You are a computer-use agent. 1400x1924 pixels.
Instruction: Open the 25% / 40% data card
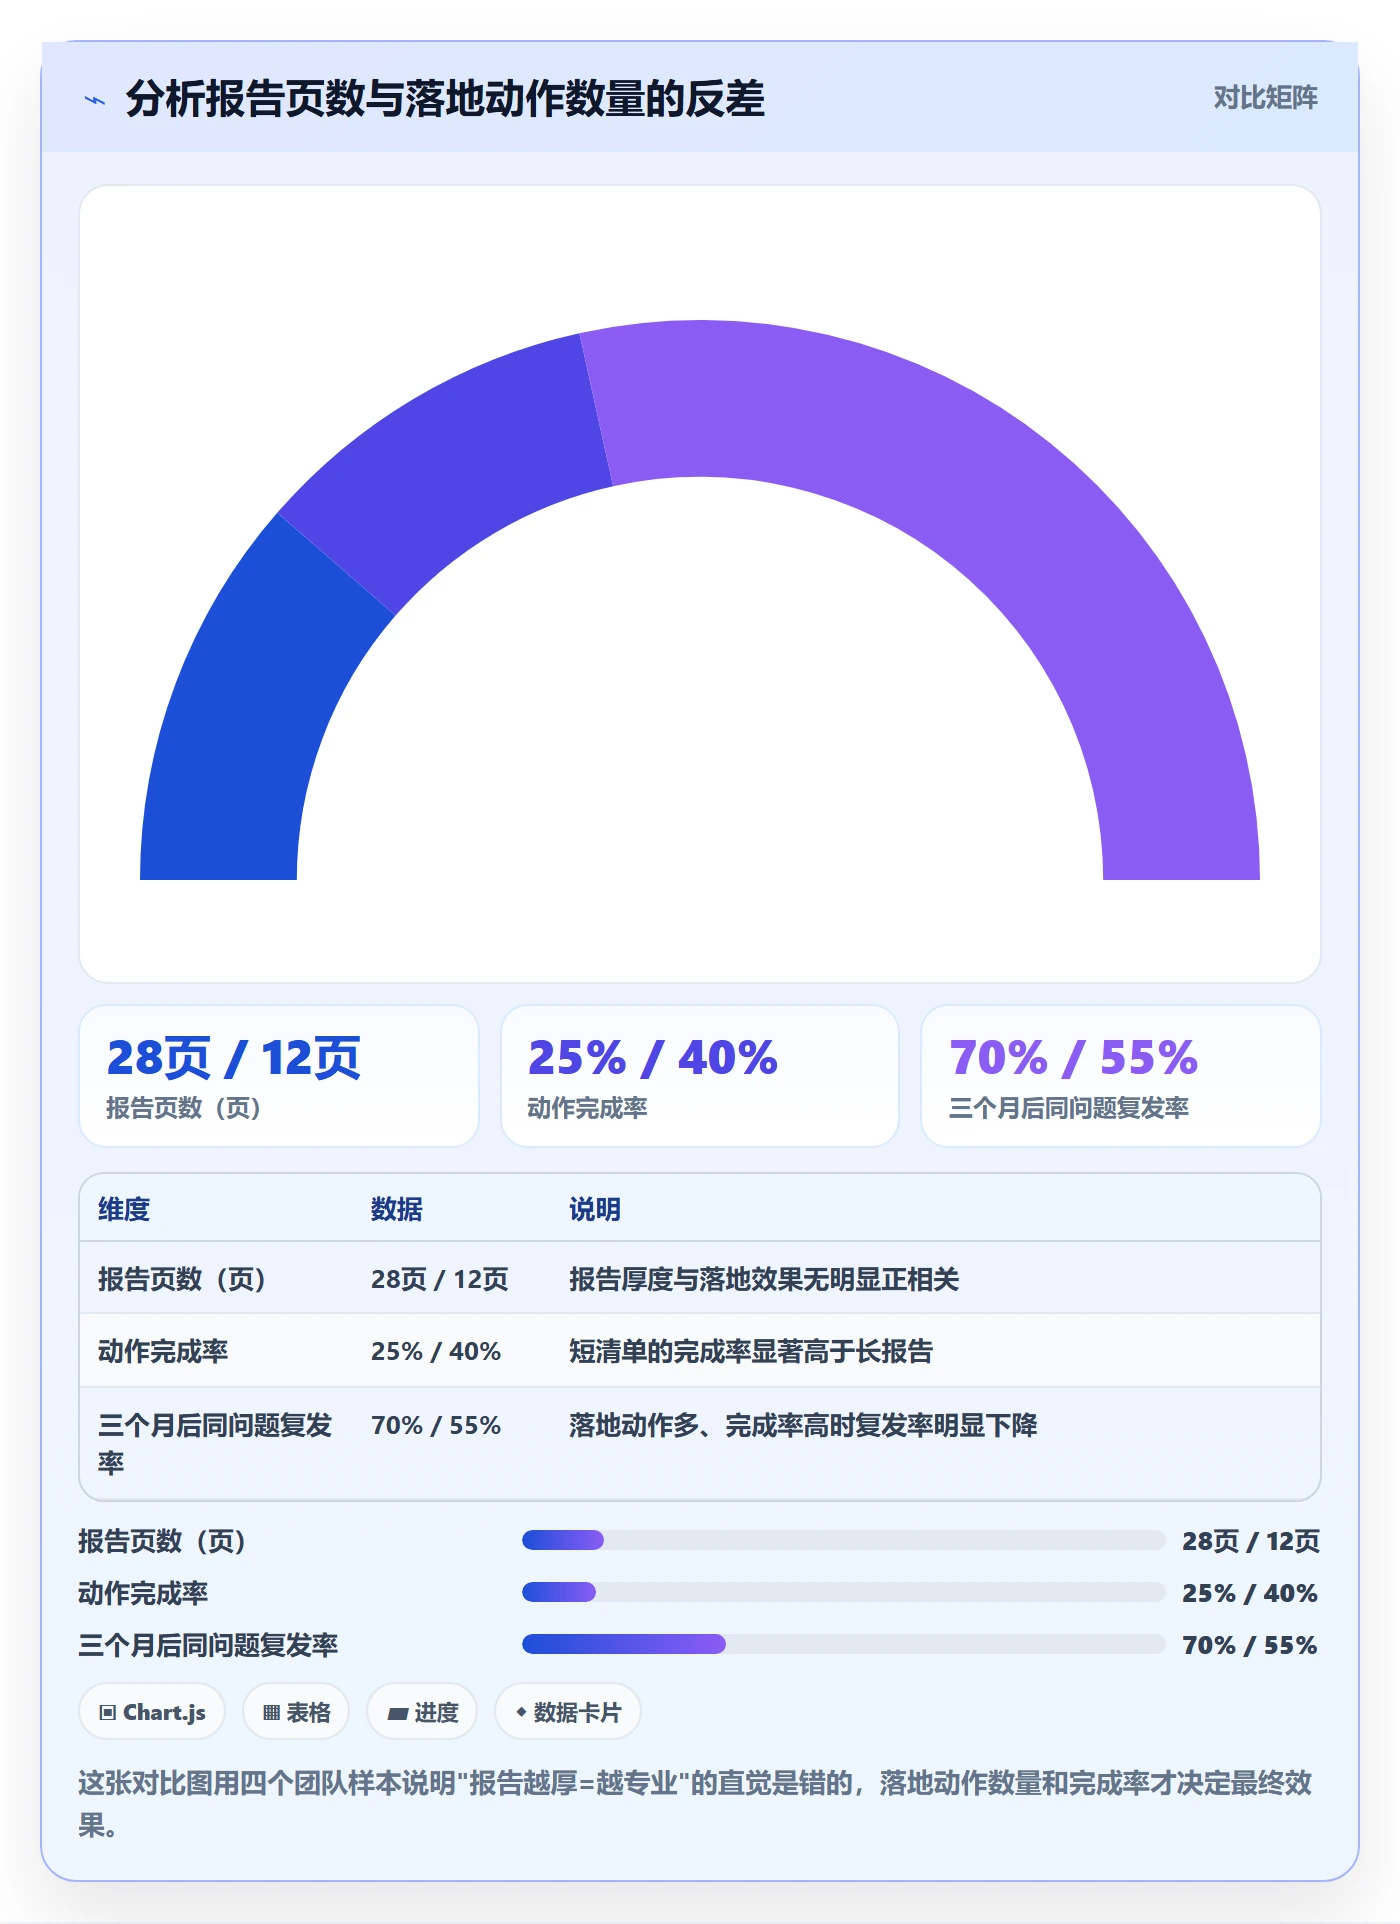coord(700,1076)
